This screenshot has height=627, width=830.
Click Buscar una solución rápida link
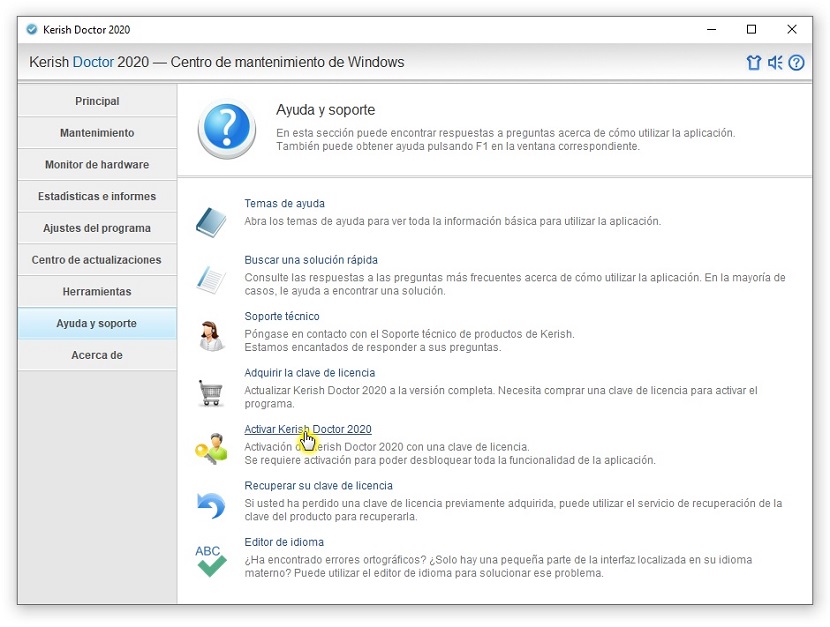(311, 260)
